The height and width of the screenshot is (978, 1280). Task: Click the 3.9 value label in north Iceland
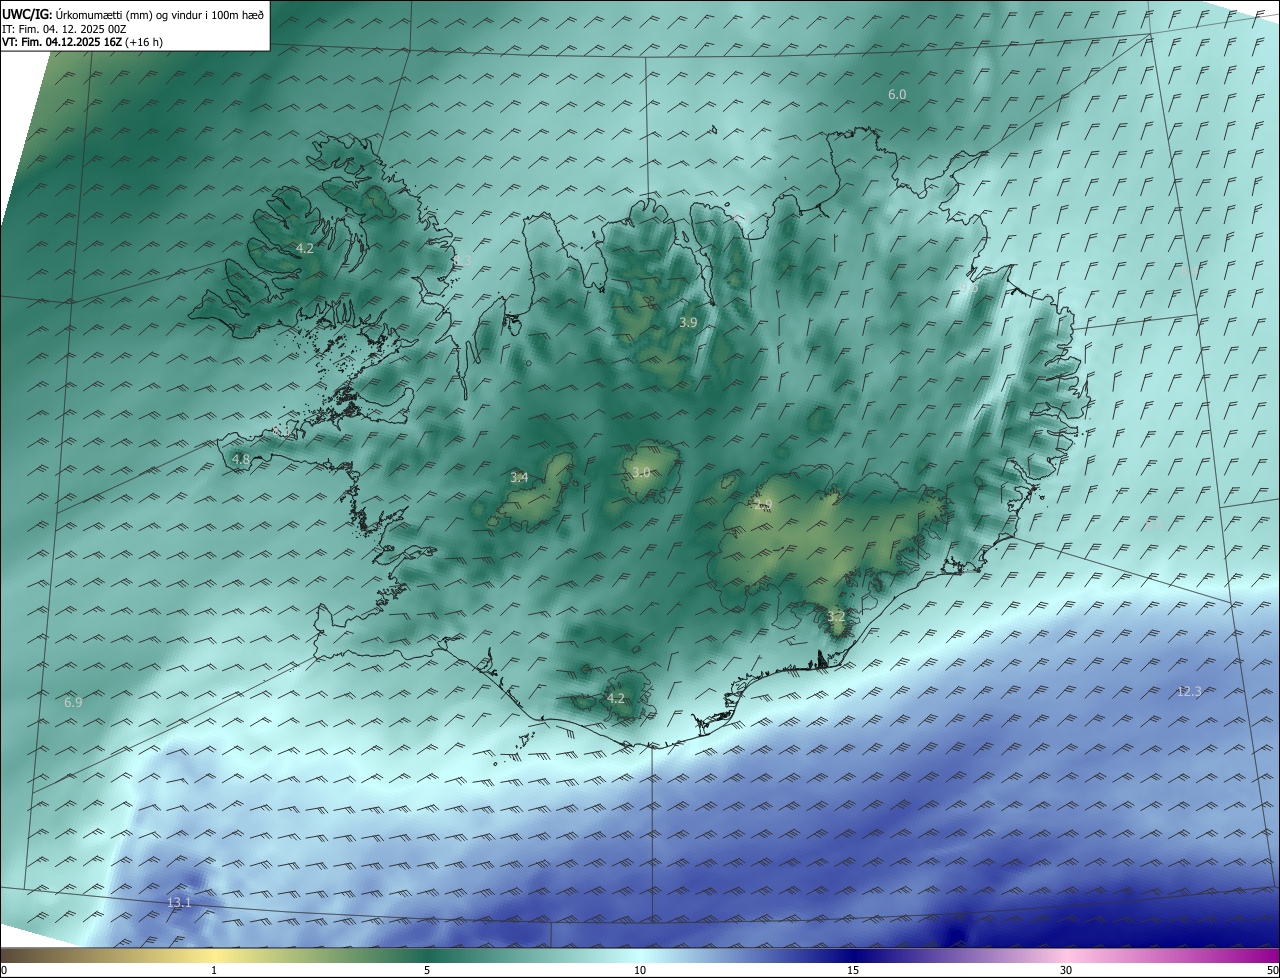coord(688,322)
